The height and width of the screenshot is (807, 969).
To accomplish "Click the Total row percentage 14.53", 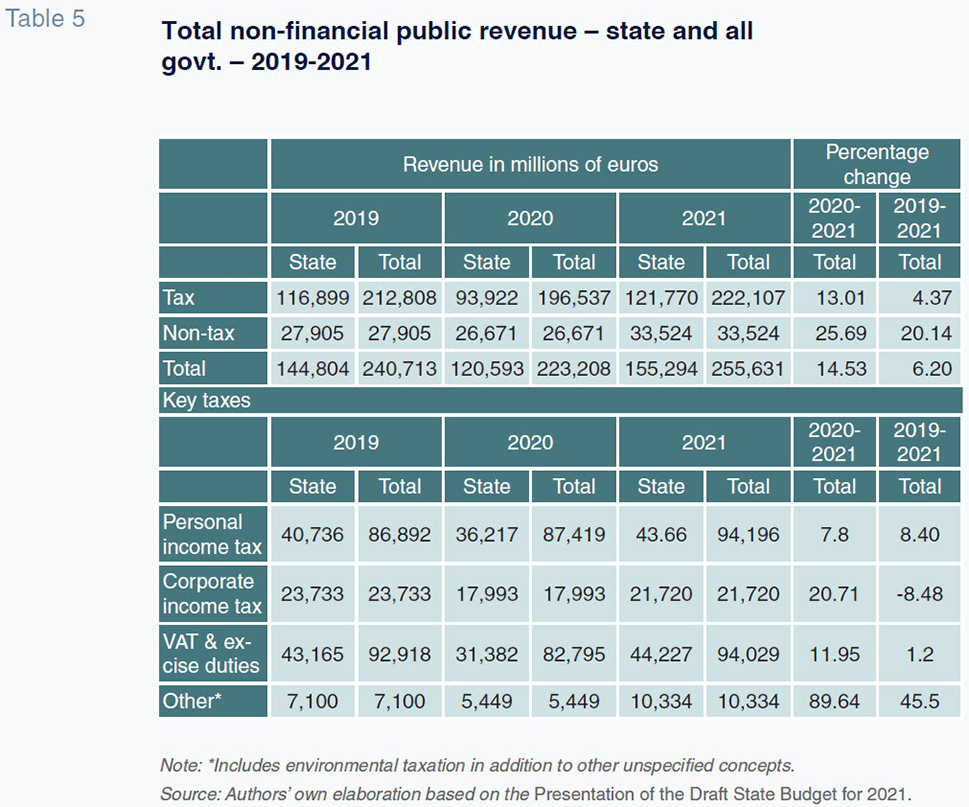I will click(841, 369).
